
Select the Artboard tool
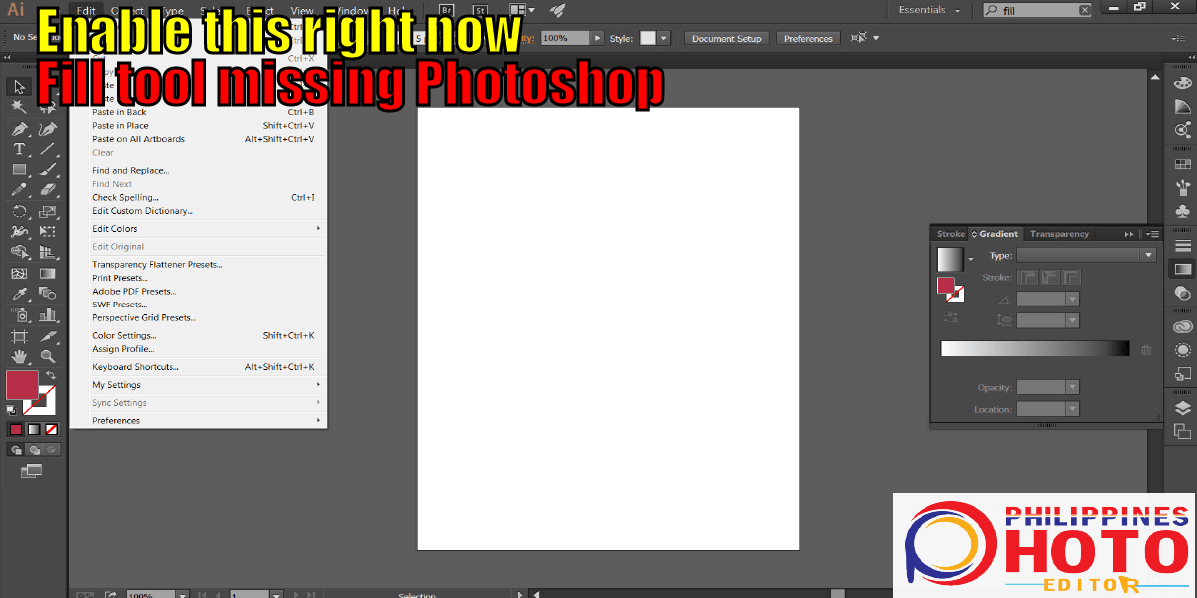tap(20, 335)
